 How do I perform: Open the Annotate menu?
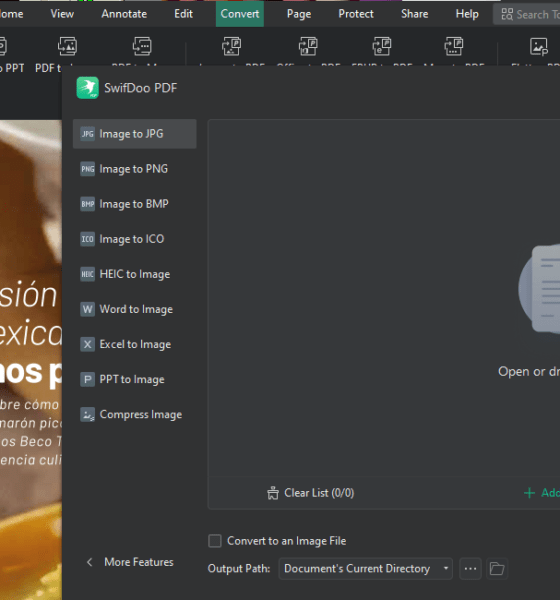(x=124, y=14)
